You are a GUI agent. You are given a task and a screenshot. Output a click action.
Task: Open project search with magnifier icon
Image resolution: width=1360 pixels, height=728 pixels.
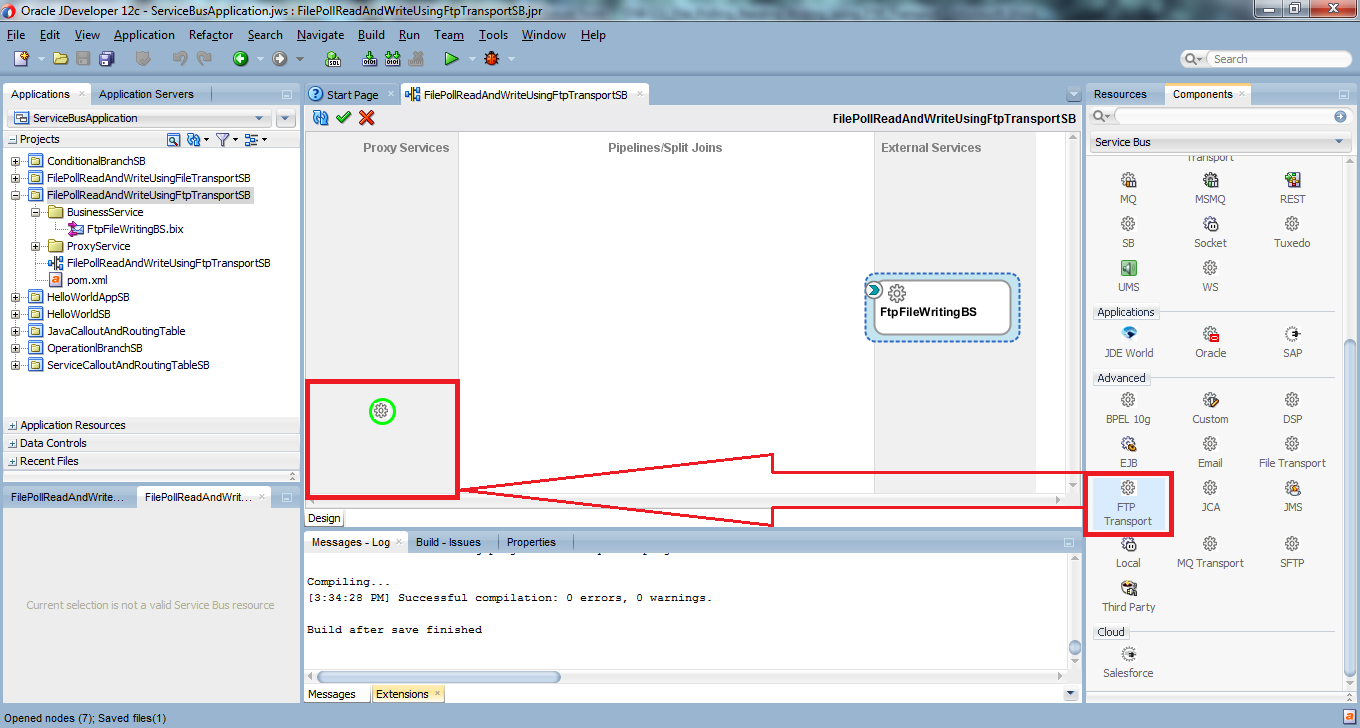pos(174,140)
